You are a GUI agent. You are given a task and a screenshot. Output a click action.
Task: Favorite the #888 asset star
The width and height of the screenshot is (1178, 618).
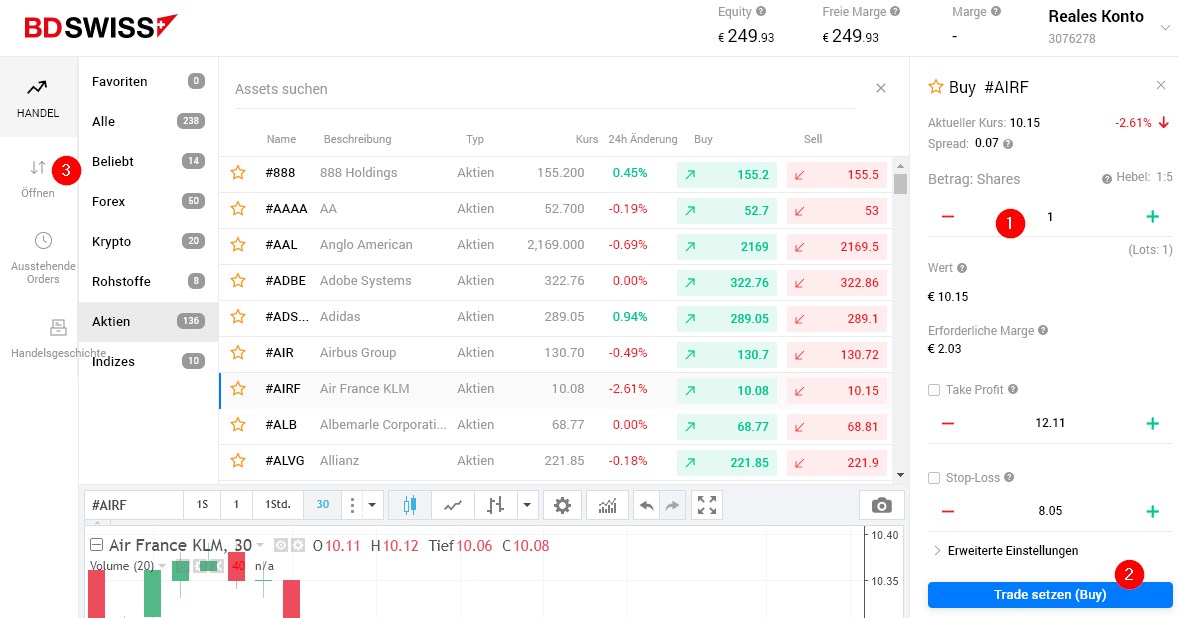tap(238, 173)
